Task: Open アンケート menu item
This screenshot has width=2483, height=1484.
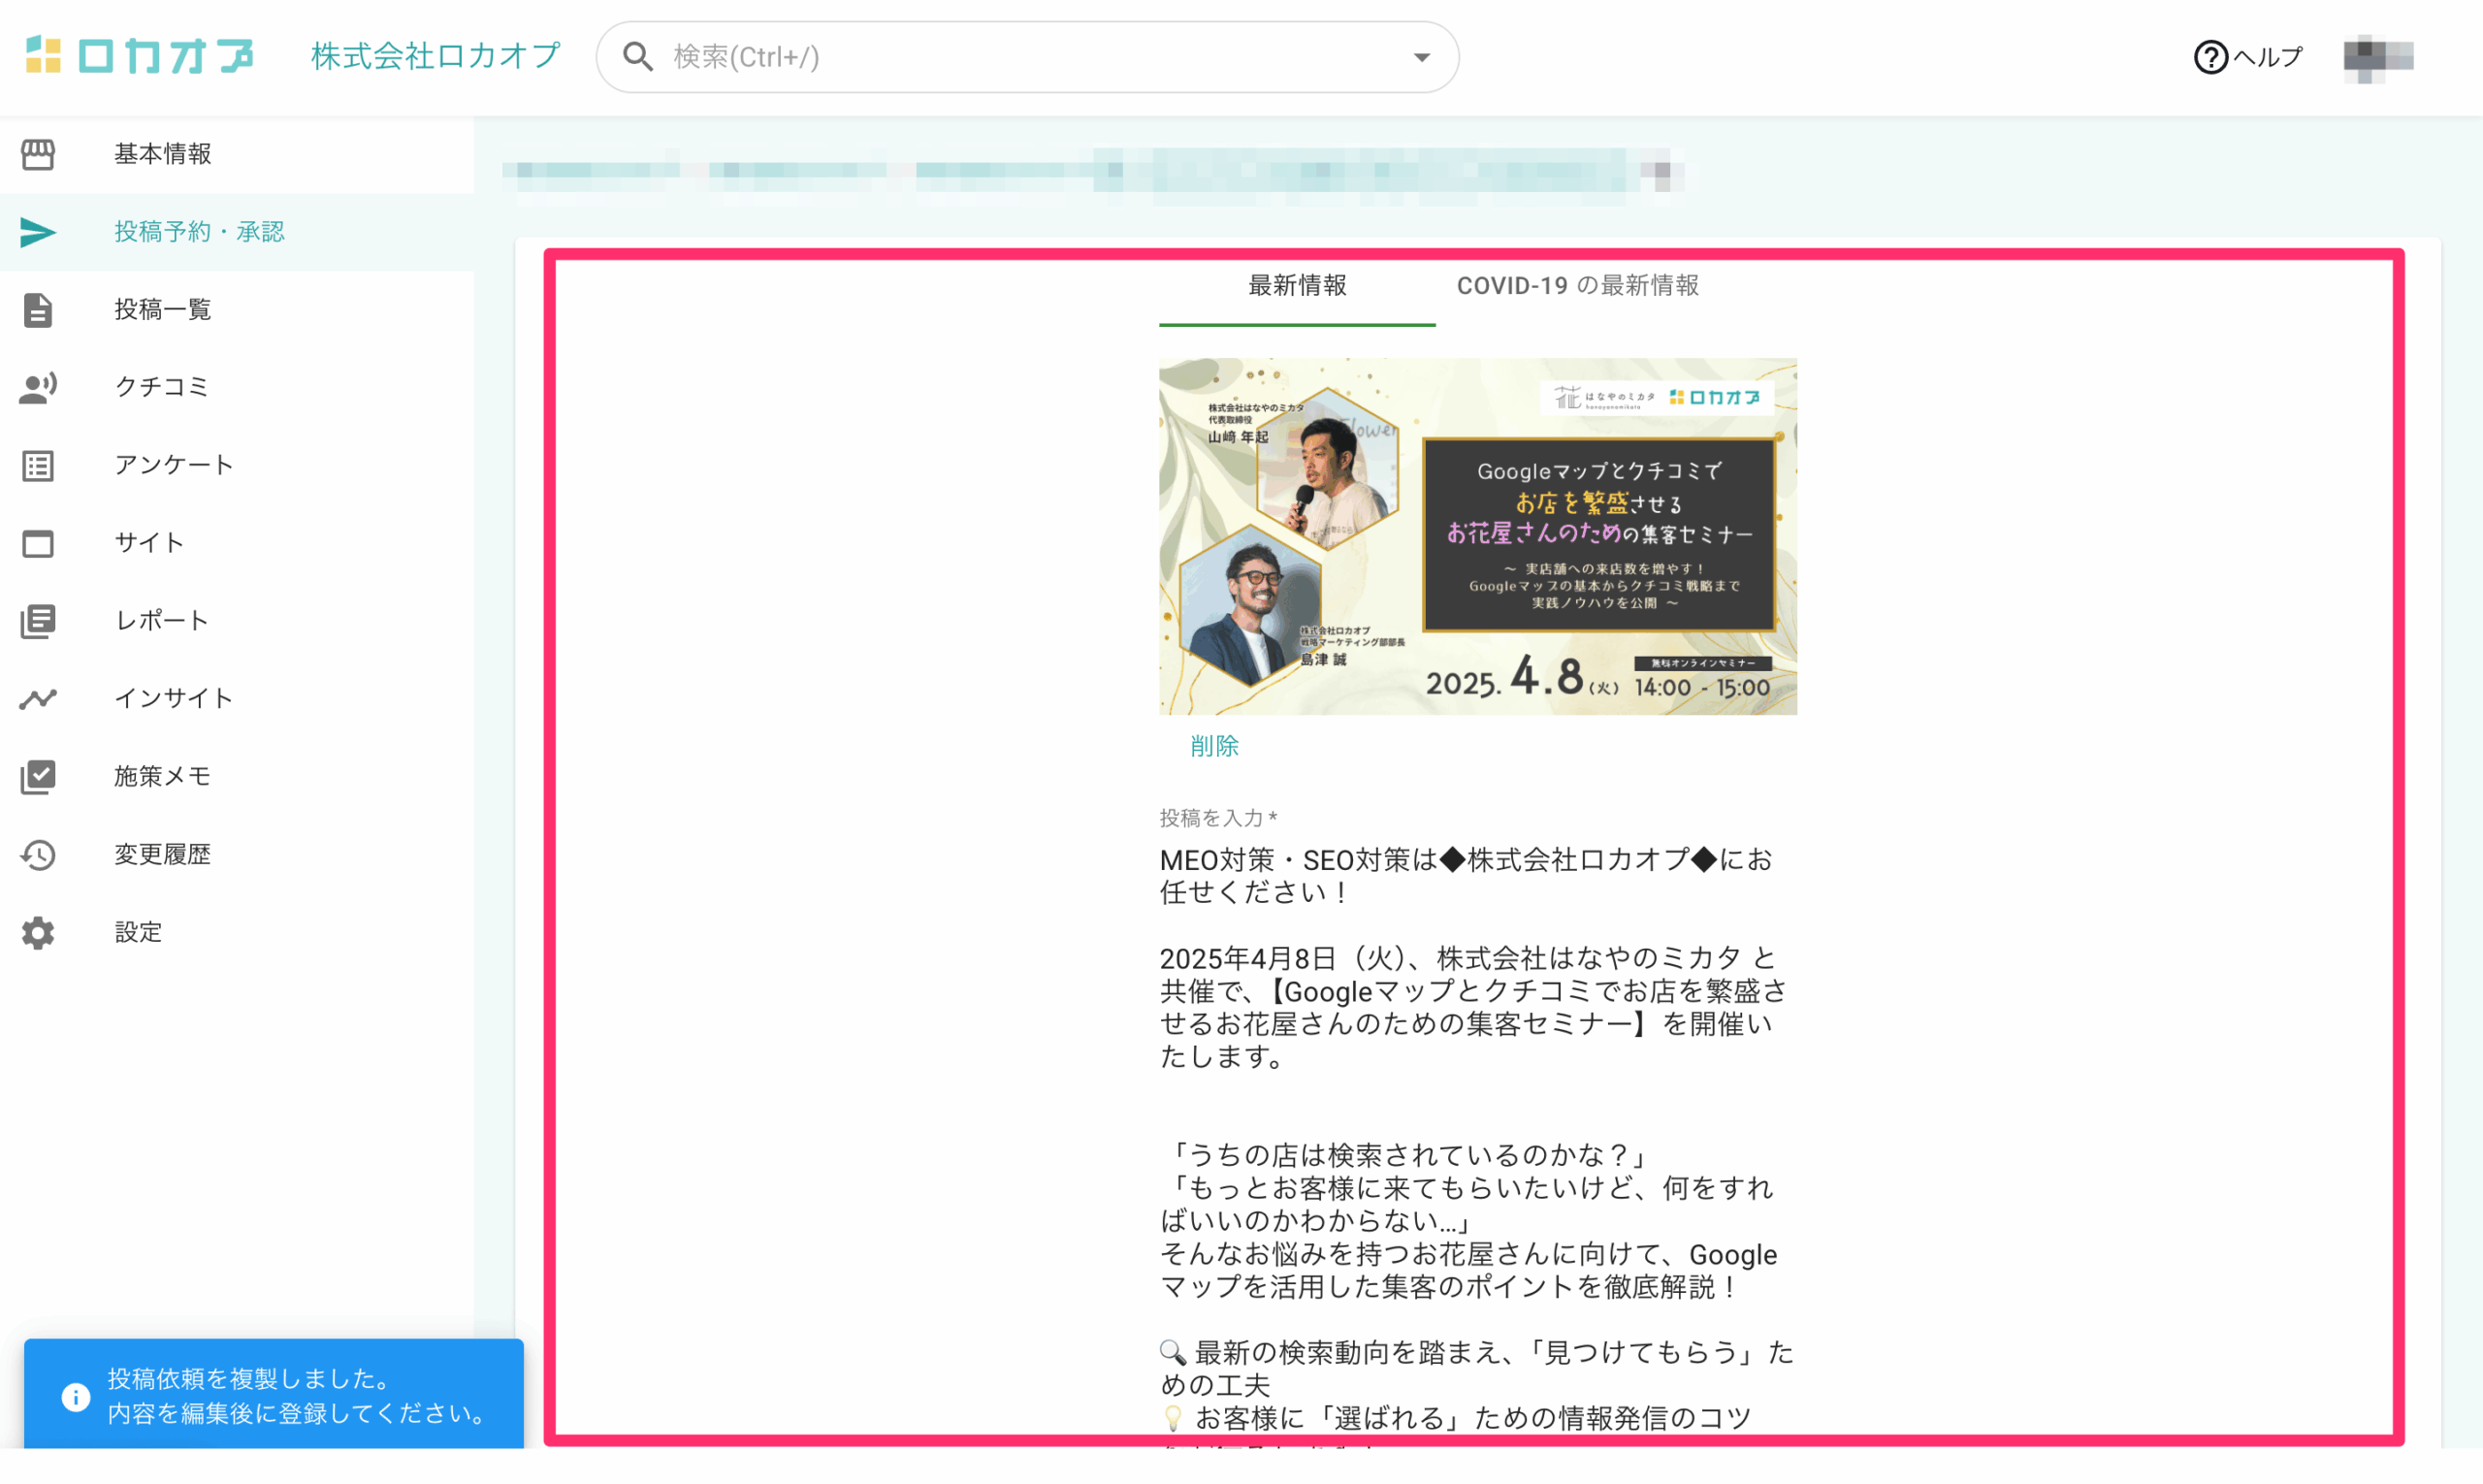Action: point(237,466)
